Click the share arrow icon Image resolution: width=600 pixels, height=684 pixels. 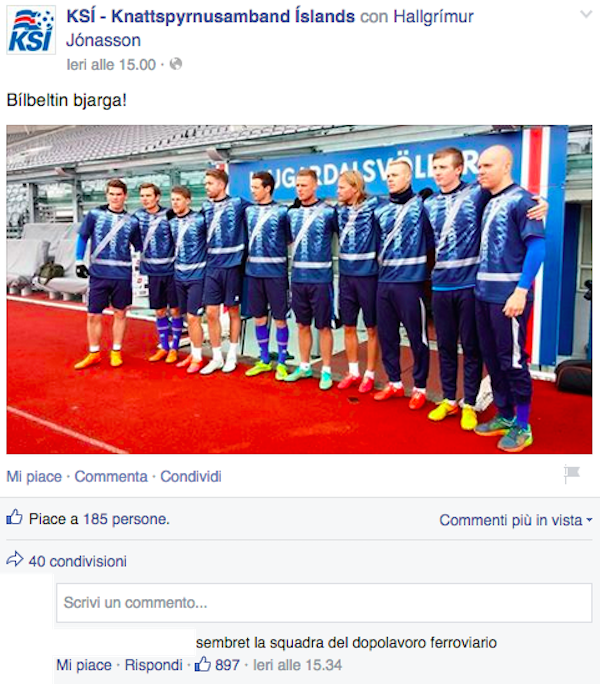15,559
